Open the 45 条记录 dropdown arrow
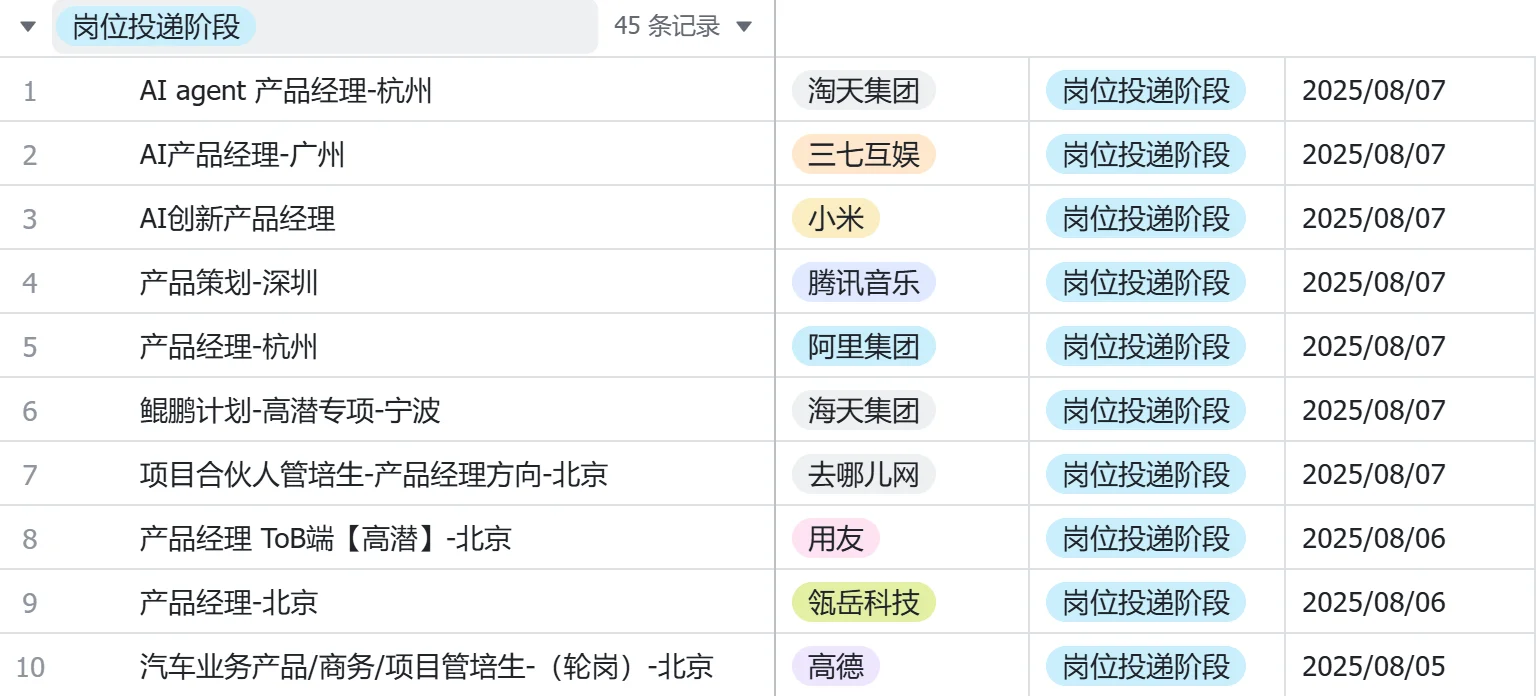 coord(743,27)
